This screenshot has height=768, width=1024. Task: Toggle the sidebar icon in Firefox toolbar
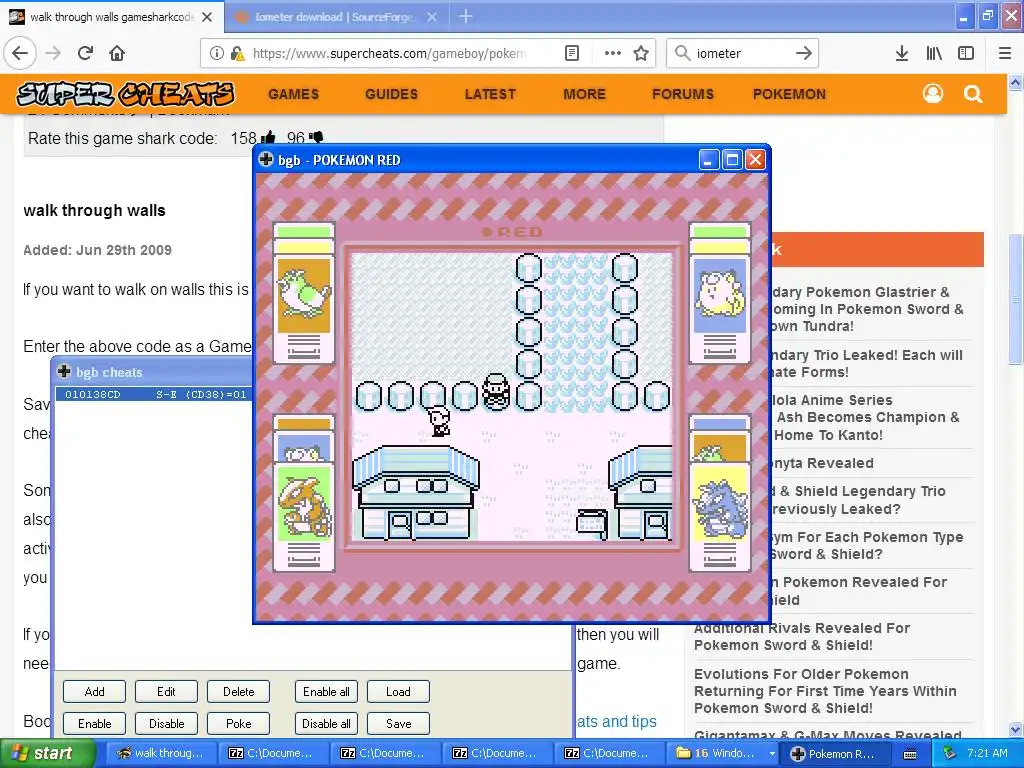[x=966, y=54]
